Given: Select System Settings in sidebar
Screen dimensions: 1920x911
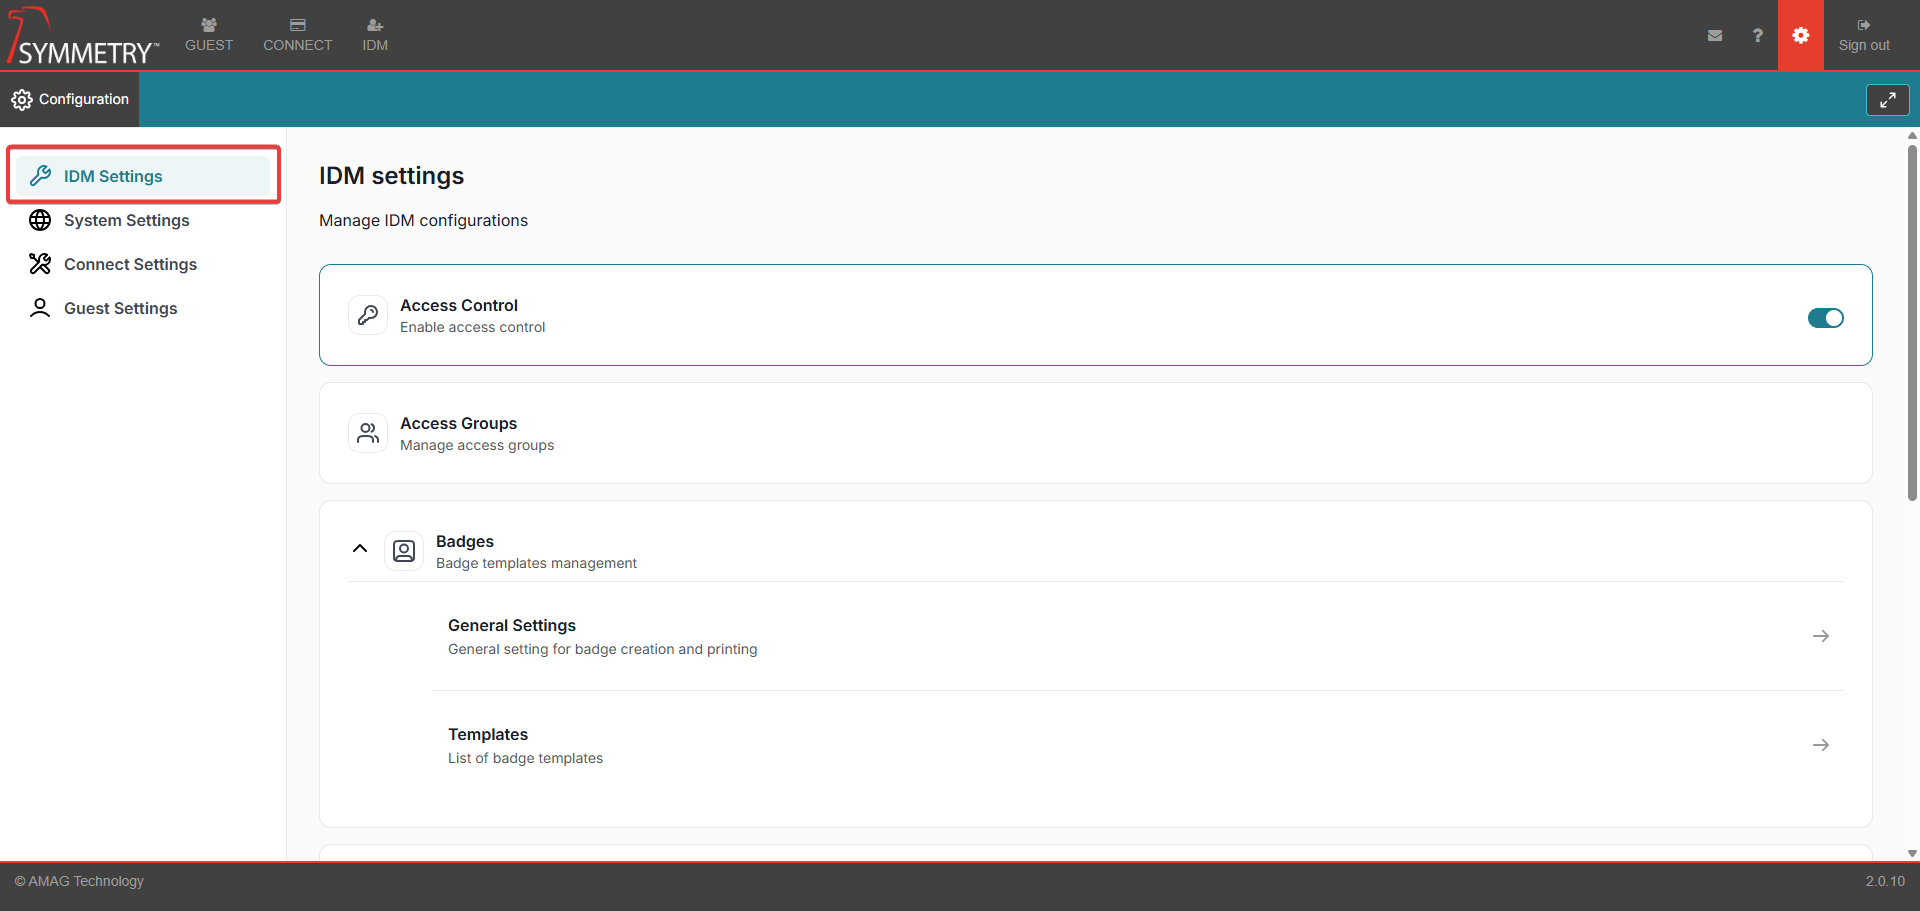Looking at the screenshot, I should pyautogui.click(x=126, y=220).
